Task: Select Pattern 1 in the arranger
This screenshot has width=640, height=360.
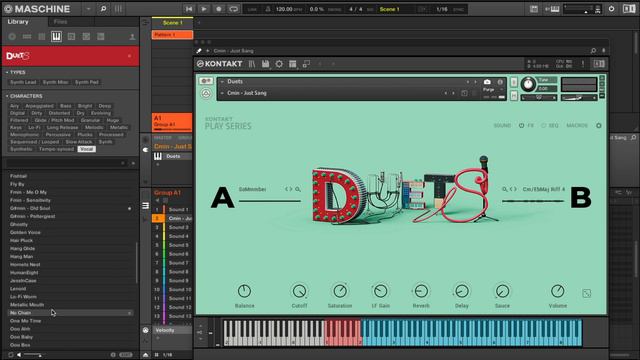Action: click(x=172, y=35)
